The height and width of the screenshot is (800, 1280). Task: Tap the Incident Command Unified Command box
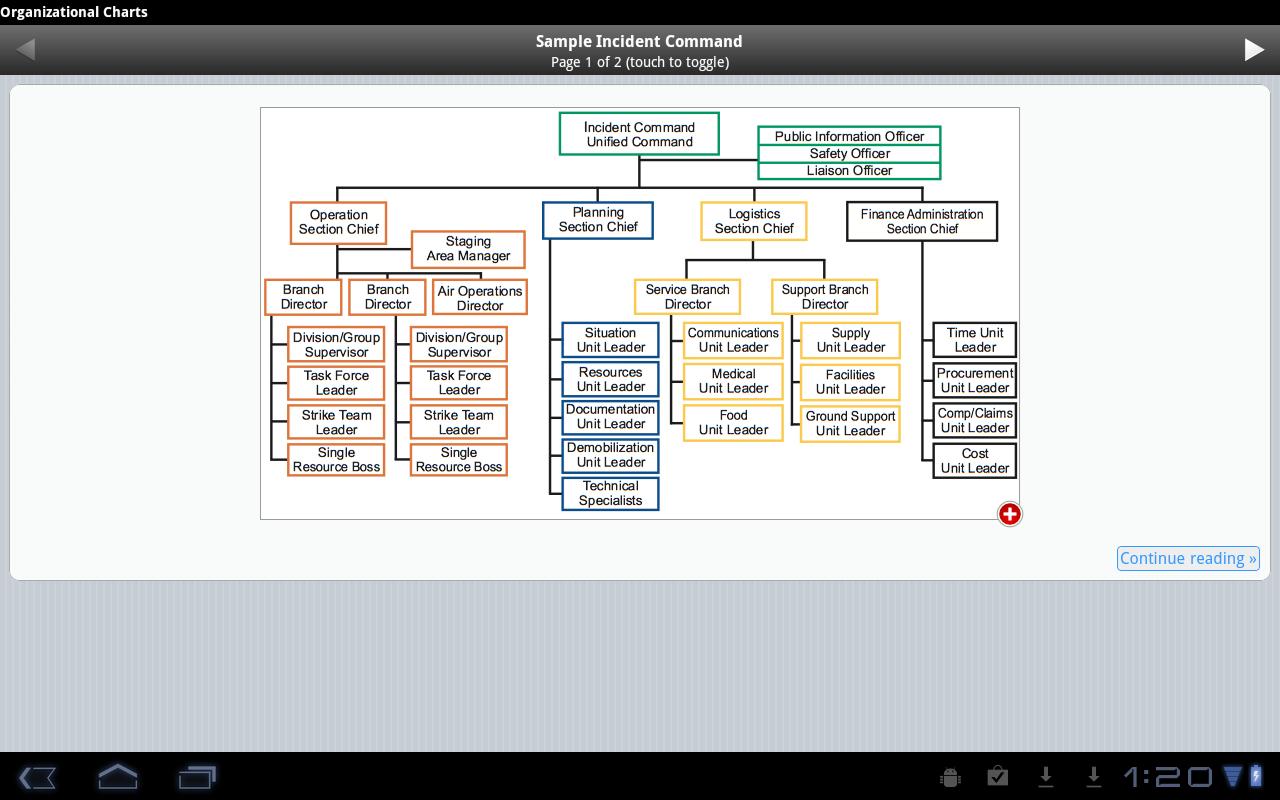point(639,134)
